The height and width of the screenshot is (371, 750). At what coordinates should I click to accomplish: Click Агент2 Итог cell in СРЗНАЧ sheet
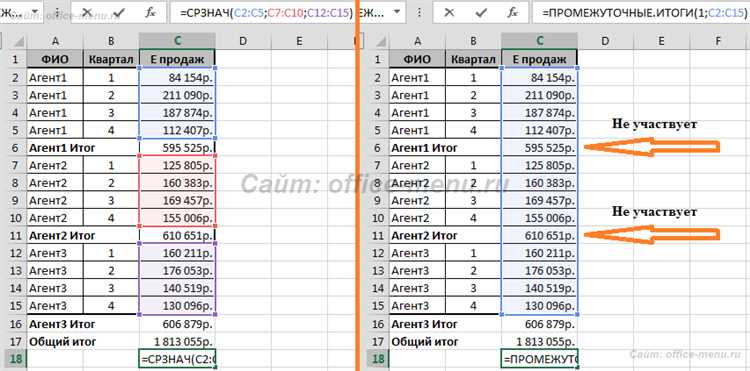tap(83, 236)
